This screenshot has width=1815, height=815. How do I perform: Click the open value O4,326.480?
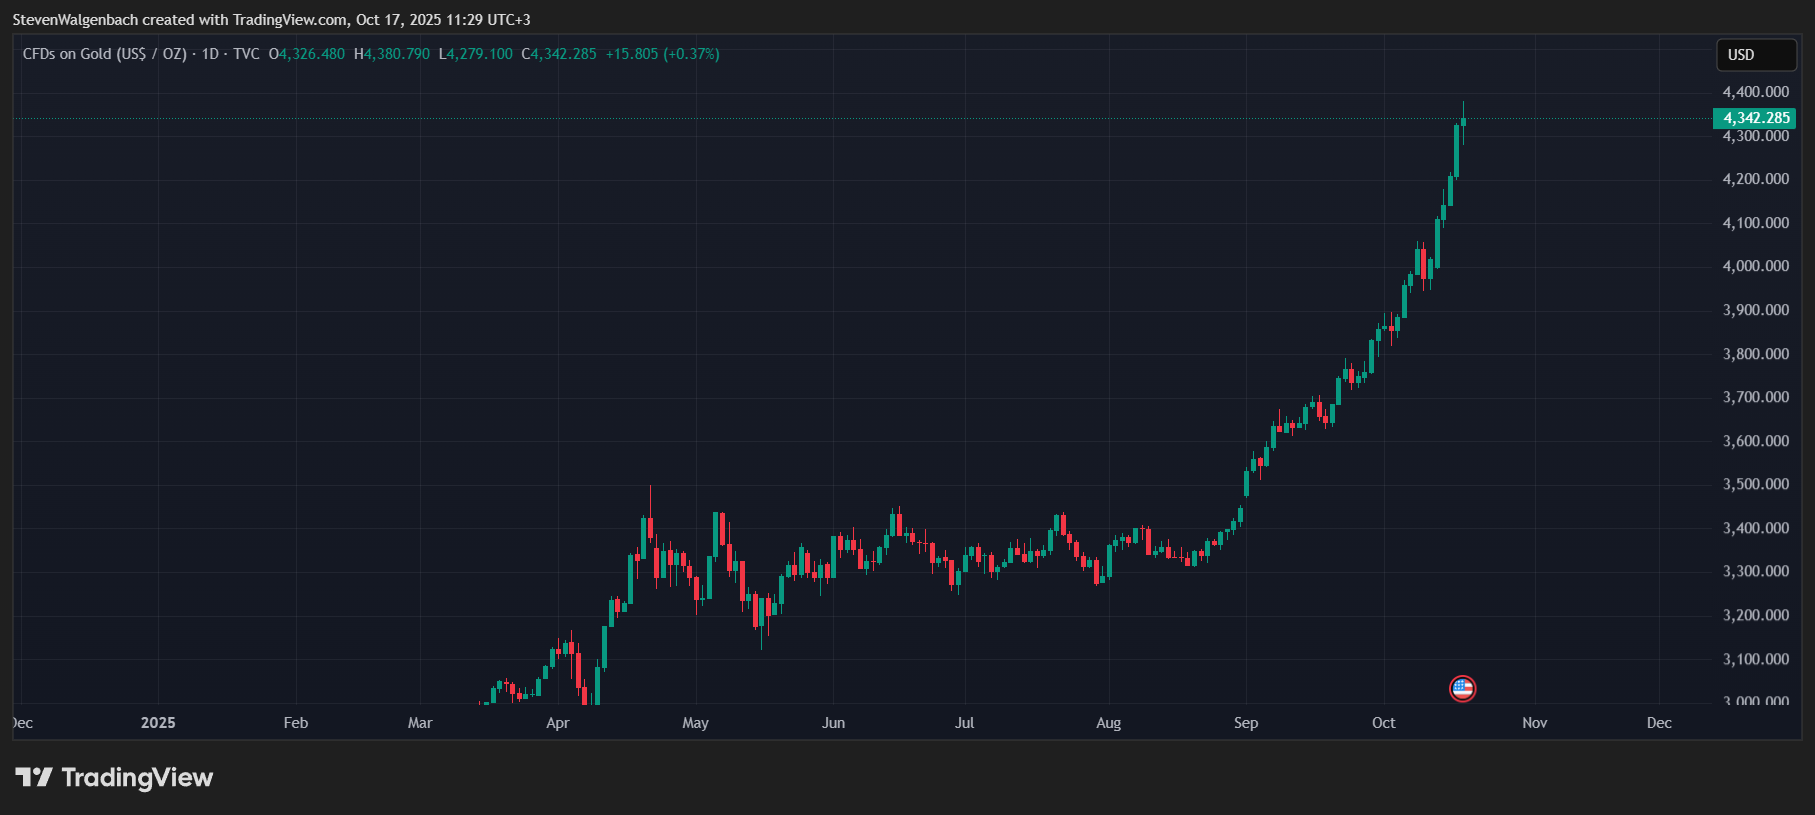(x=307, y=54)
